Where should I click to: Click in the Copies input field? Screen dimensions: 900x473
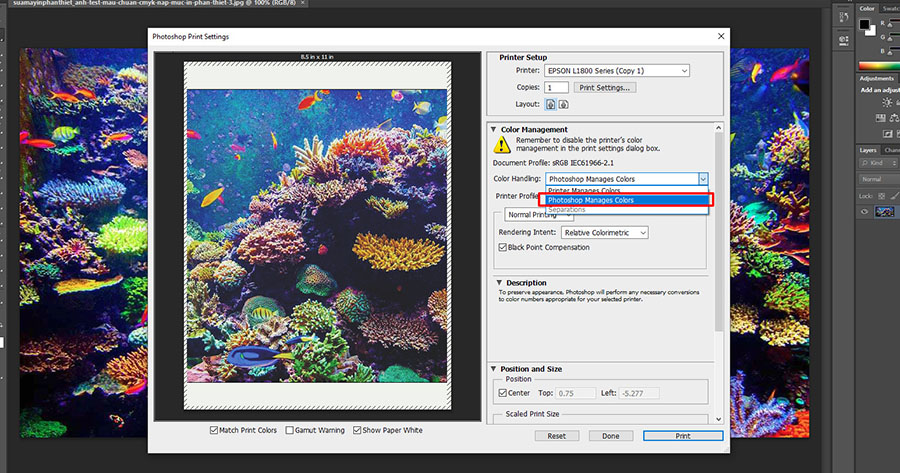556,88
